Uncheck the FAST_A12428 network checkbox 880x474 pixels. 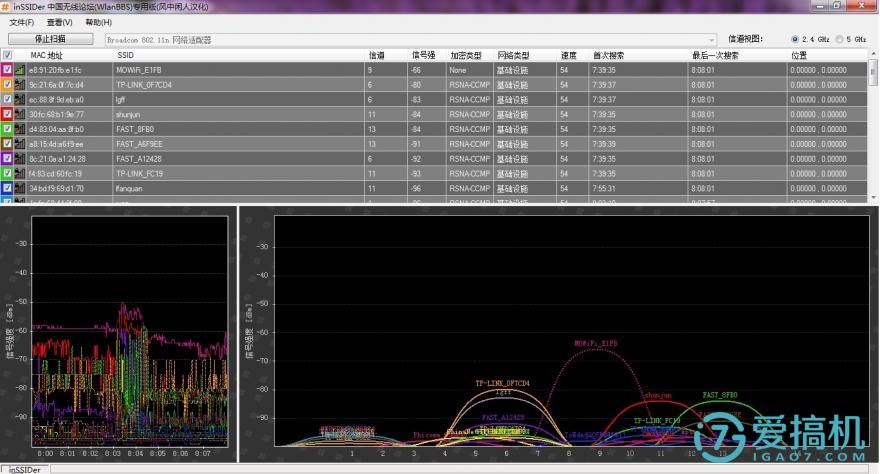tap(7, 159)
